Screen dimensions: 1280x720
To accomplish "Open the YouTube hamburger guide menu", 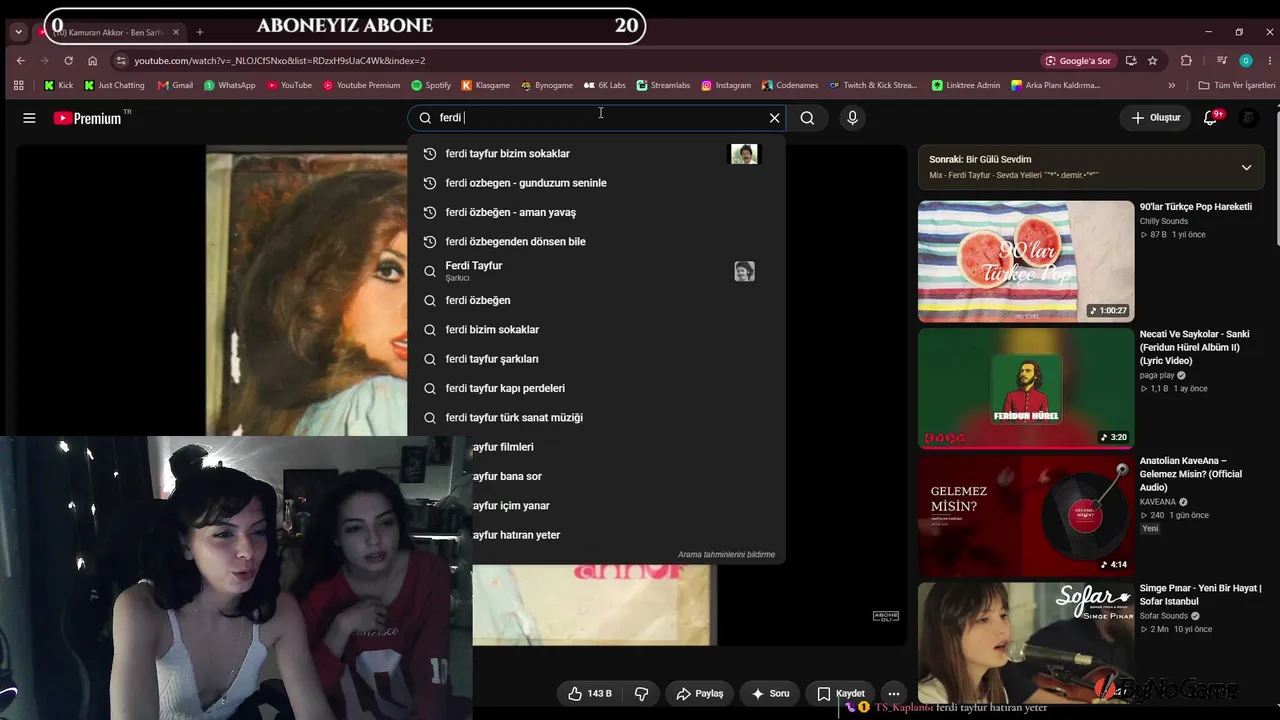I will tap(29, 118).
